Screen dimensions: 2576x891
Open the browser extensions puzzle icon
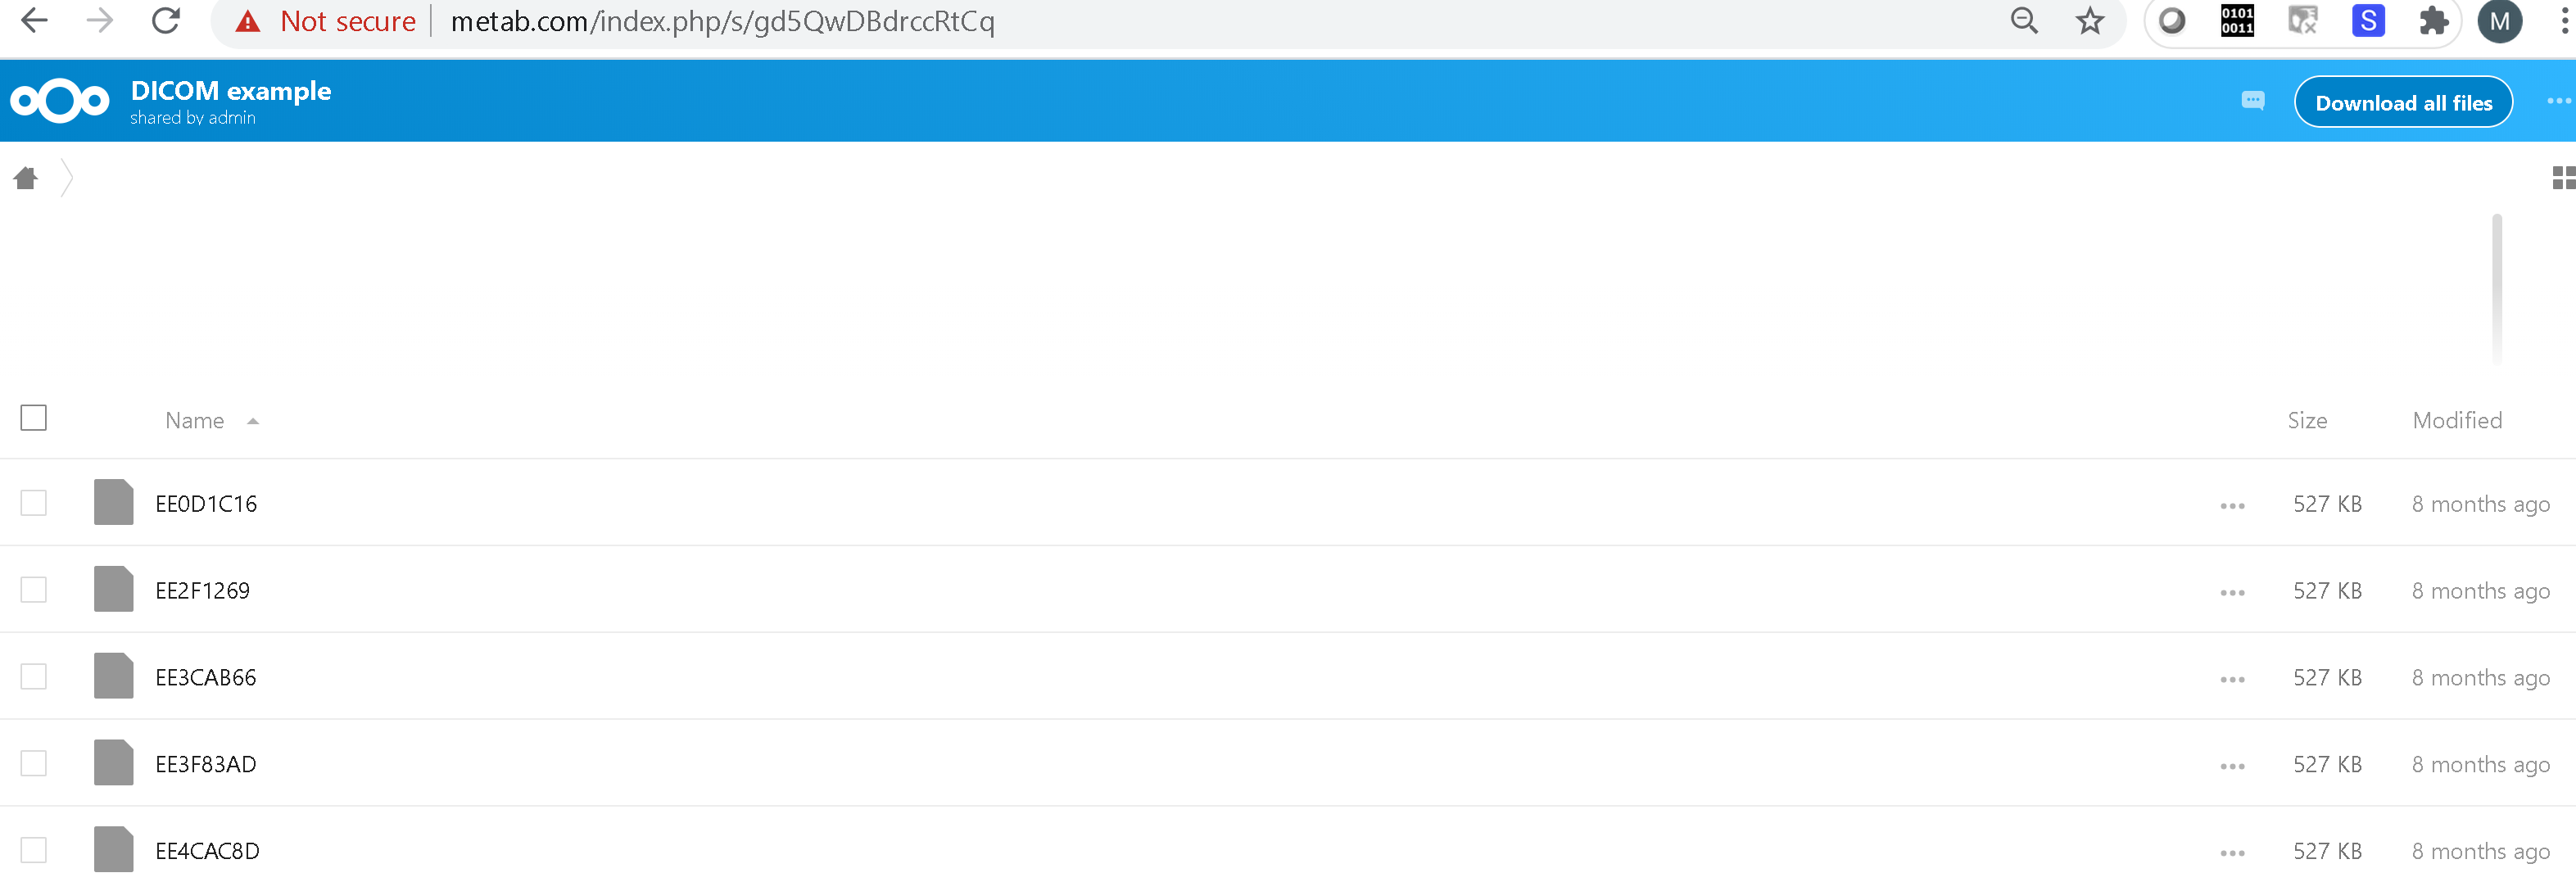tap(2434, 21)
